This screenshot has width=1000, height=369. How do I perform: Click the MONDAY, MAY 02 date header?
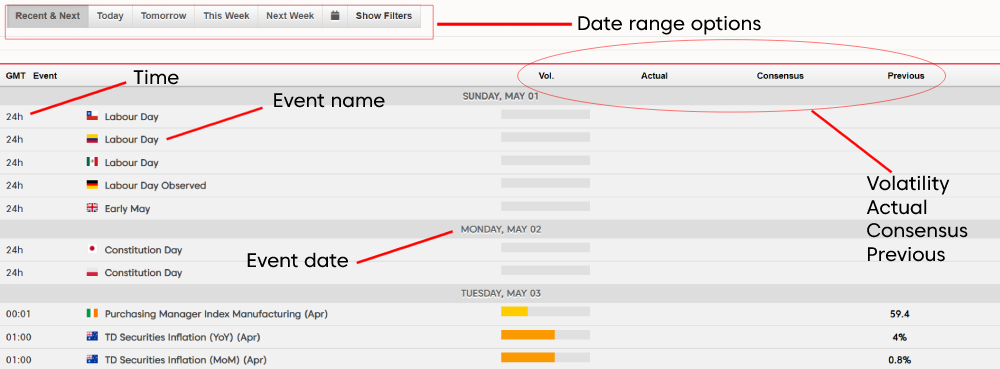tap(501, 229)
